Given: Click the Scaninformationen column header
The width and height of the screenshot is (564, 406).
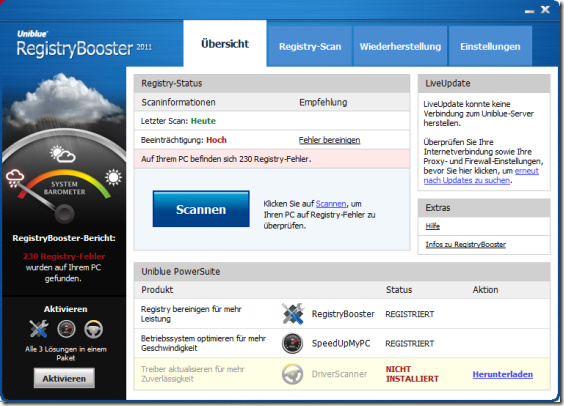Looking at the screenshot, I should pos(178,102).
